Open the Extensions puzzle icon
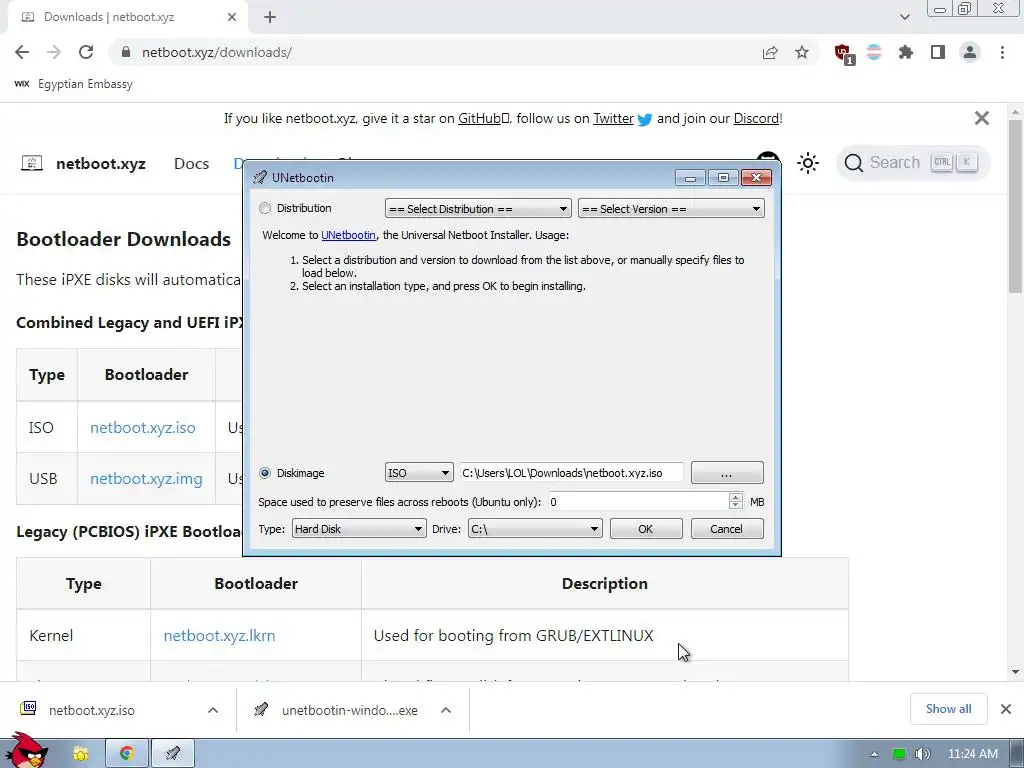This screenshot has height=768, width=1024. point(906,52)
